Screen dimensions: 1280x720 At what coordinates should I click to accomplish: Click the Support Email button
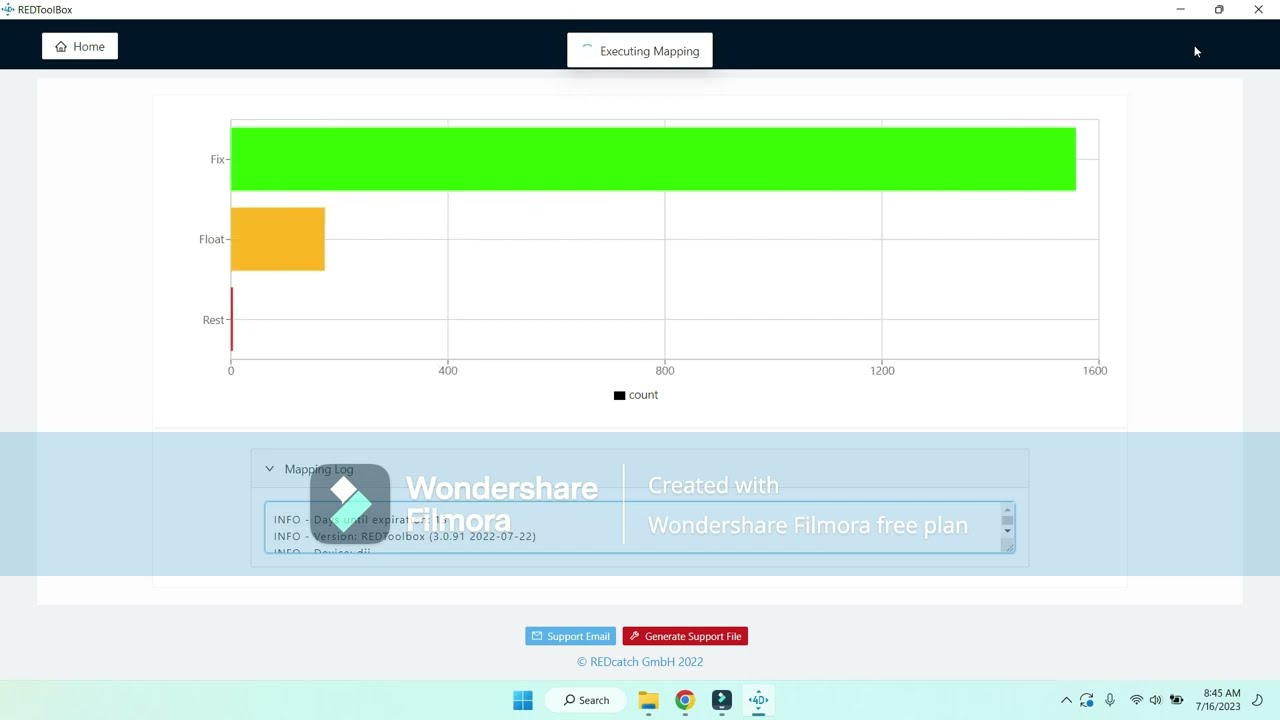[x=570, y=636]
